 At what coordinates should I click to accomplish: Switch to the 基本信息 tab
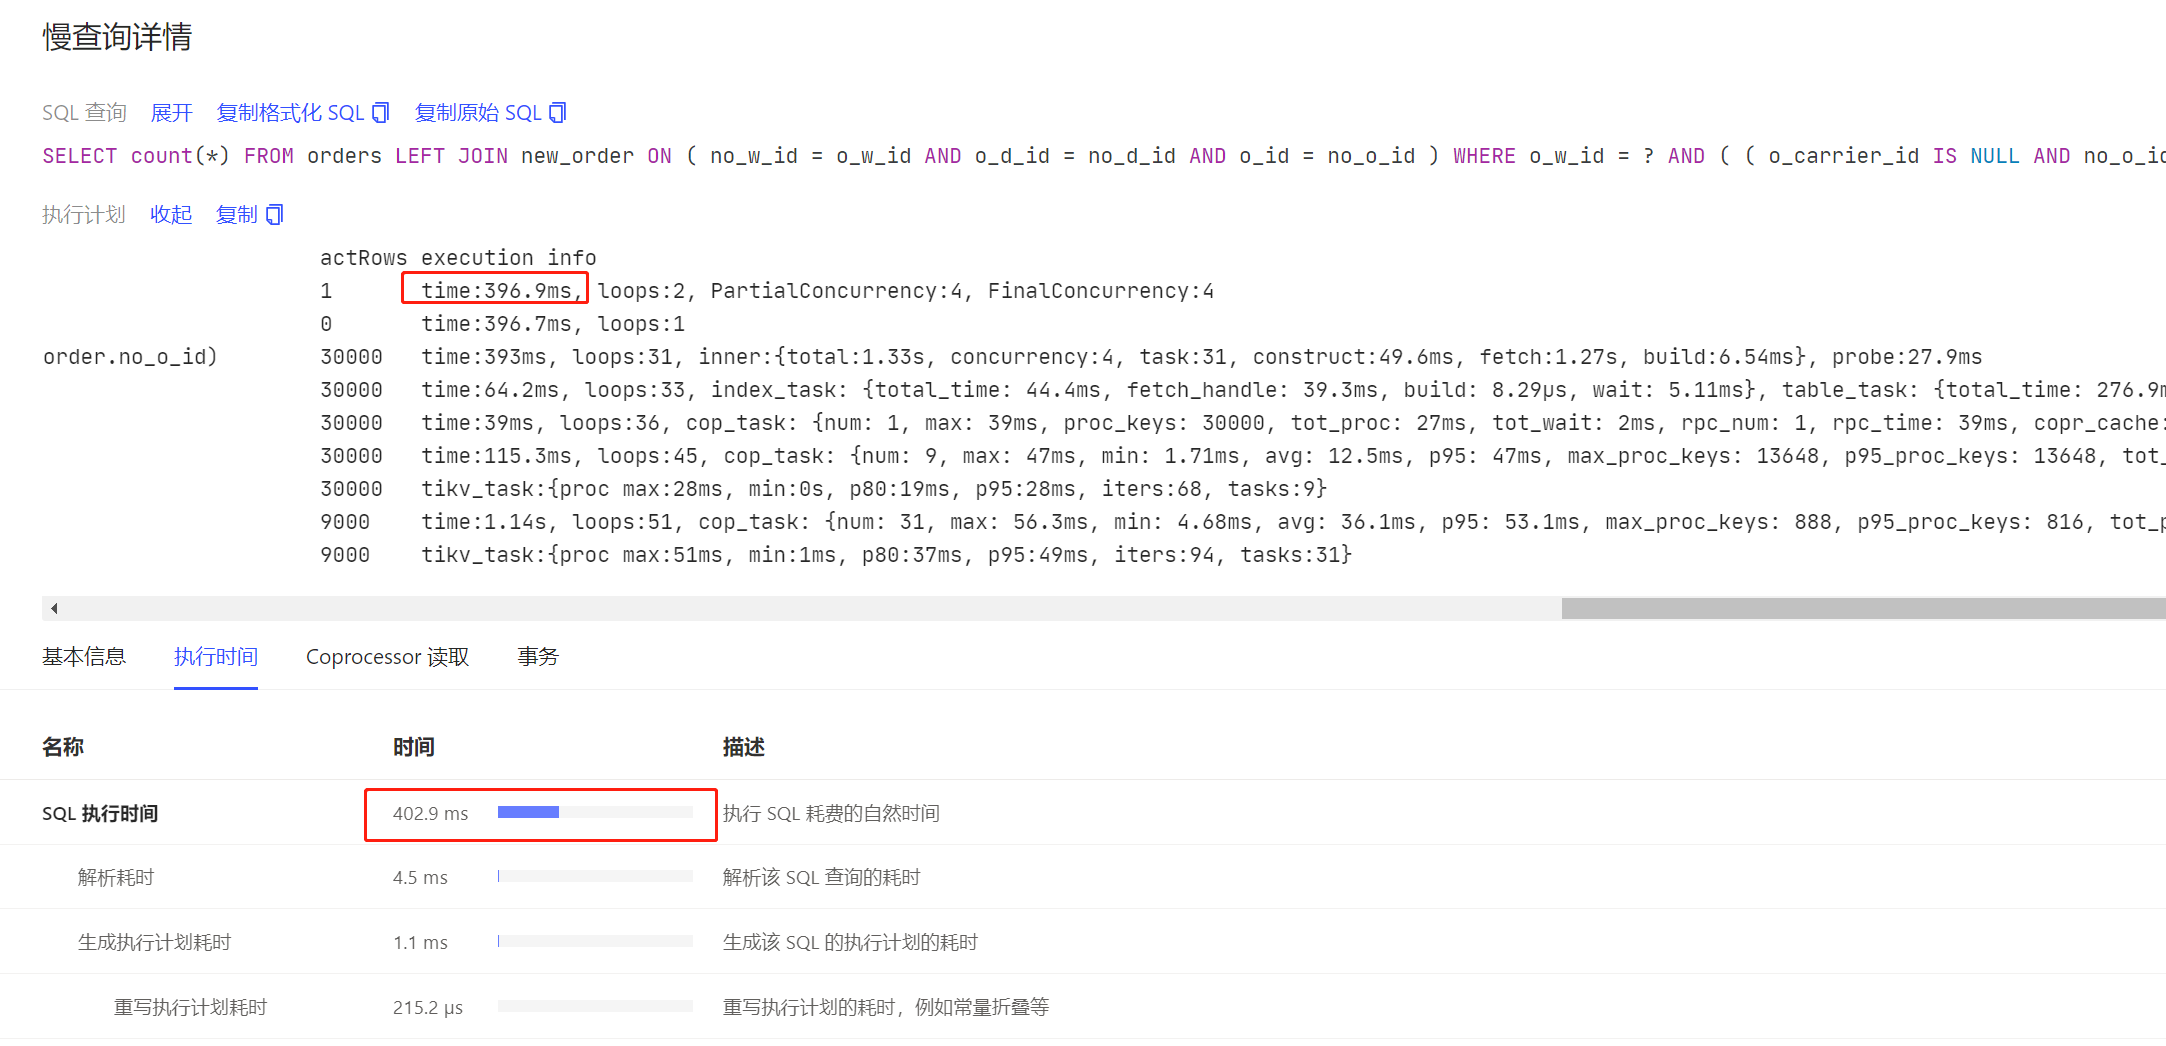click(84, 657)
